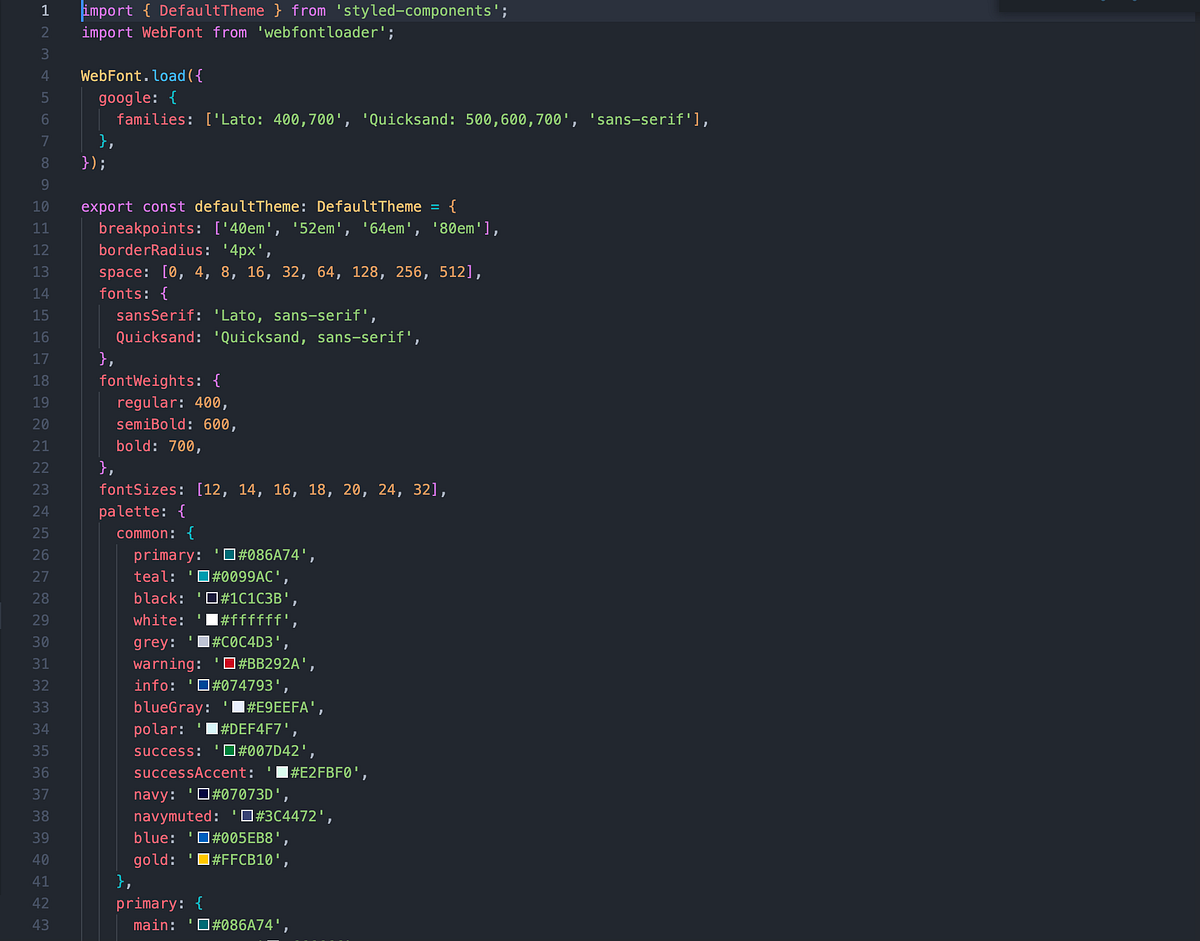Click value 32 in fontSizes array
The image size is (1200, 941).
pyautogui.click(x=422, y=490)
